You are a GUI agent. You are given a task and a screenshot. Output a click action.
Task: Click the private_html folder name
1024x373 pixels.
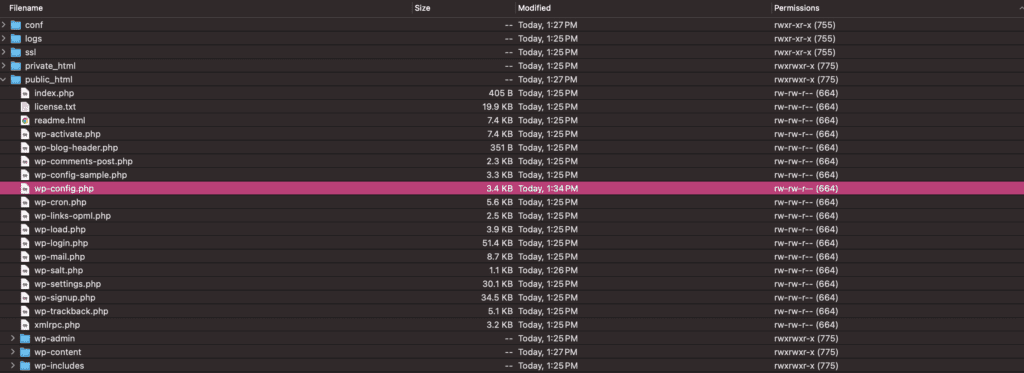[51, 66]
